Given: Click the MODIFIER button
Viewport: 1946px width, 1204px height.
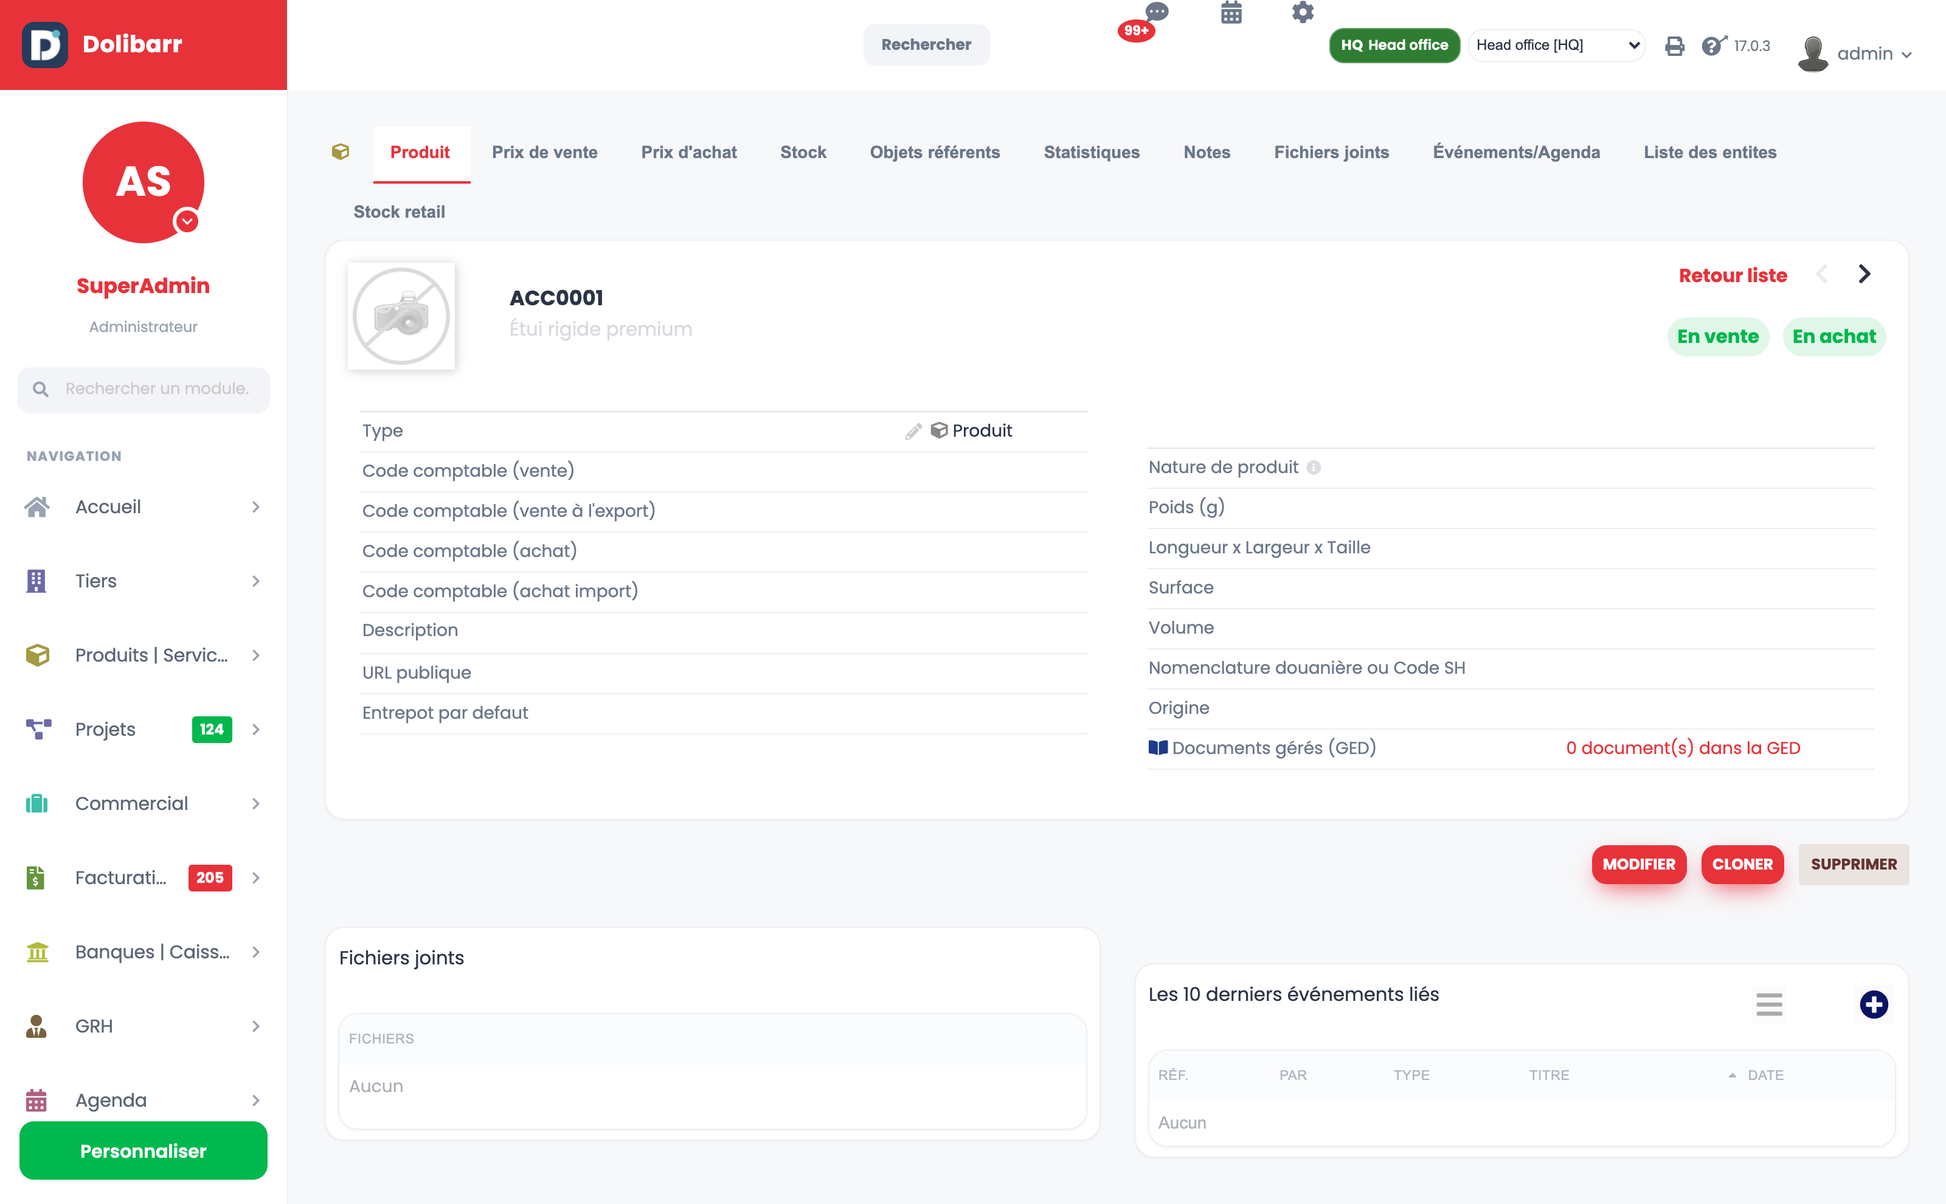Looking at the screenshot, I should [1638, 864].
